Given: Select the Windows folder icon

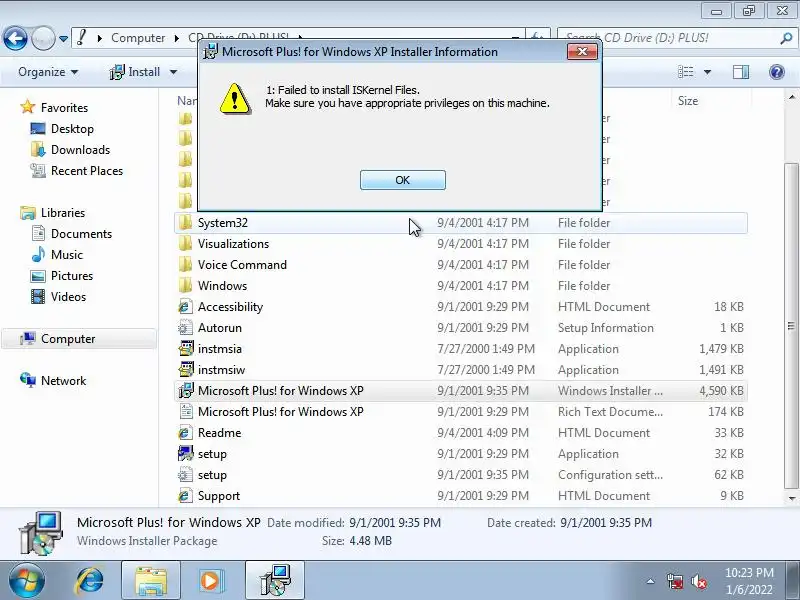Looking at the screenshot, I should coord(186,285).
